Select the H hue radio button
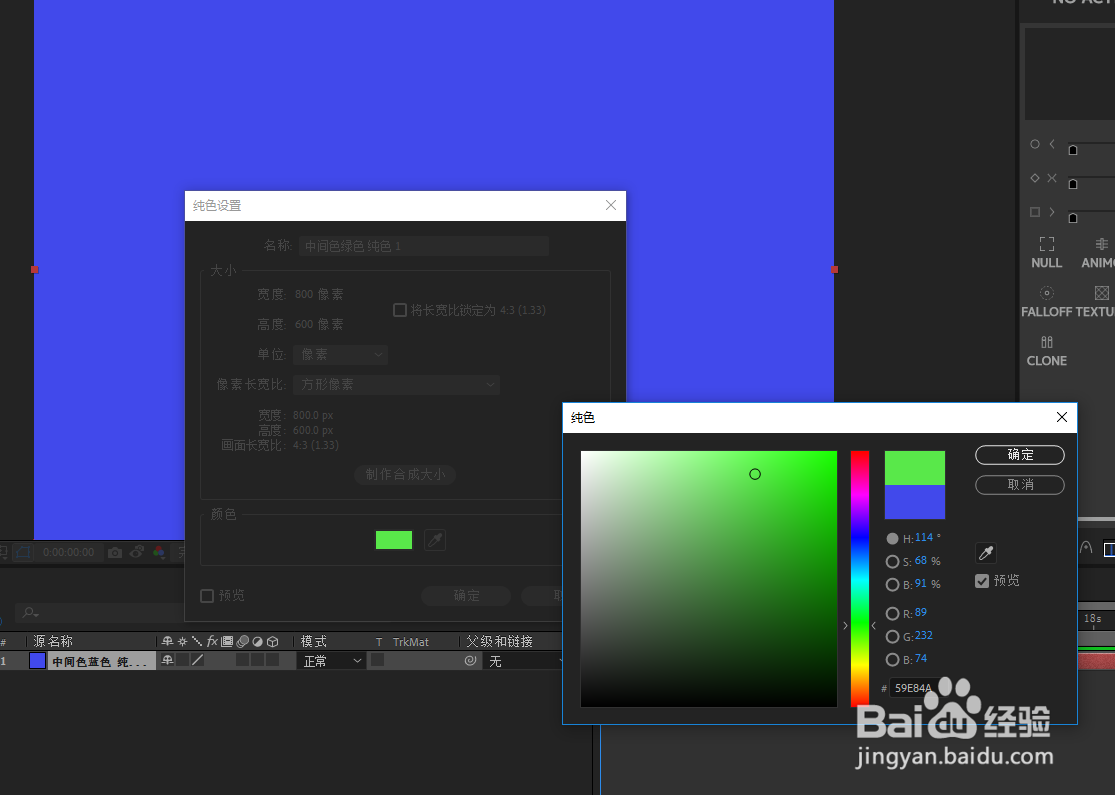Screen dimensions: 1115x795 coord(892,539)
